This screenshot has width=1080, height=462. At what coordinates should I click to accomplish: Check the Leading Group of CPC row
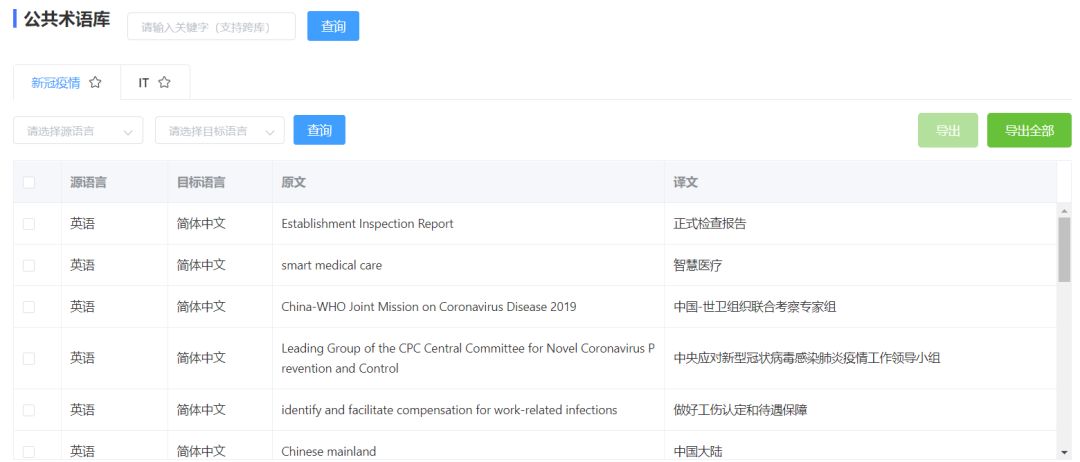point(29,358)
